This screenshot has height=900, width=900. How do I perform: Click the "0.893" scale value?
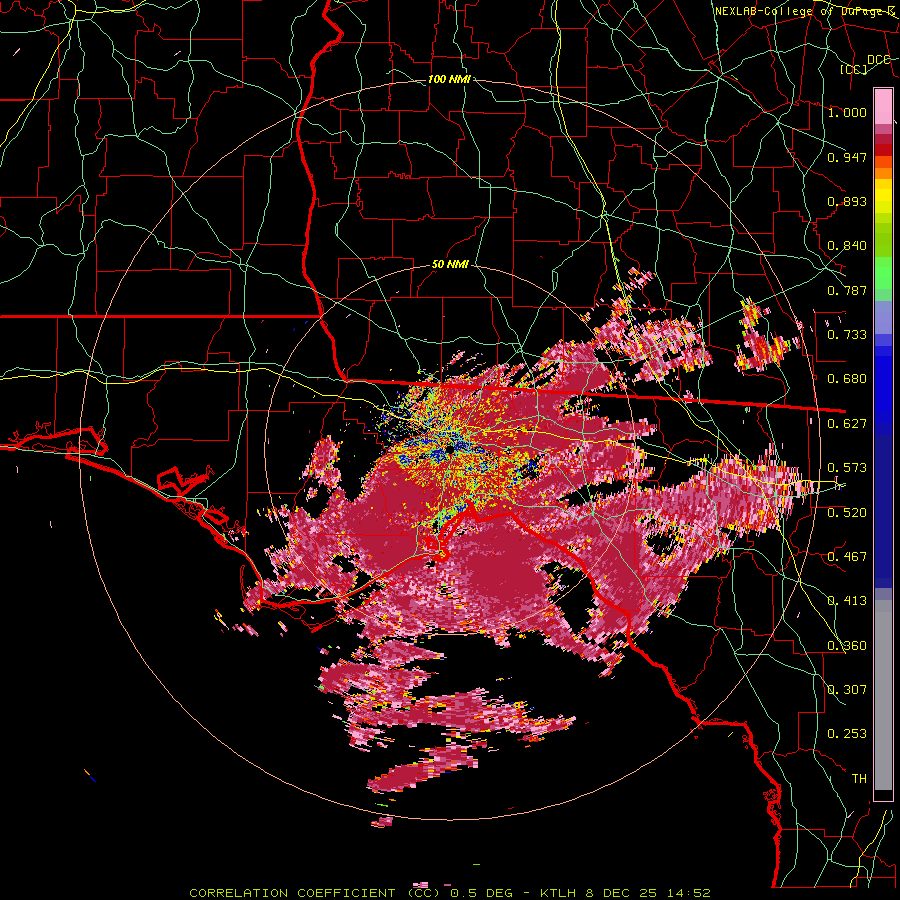pos(847,201)
